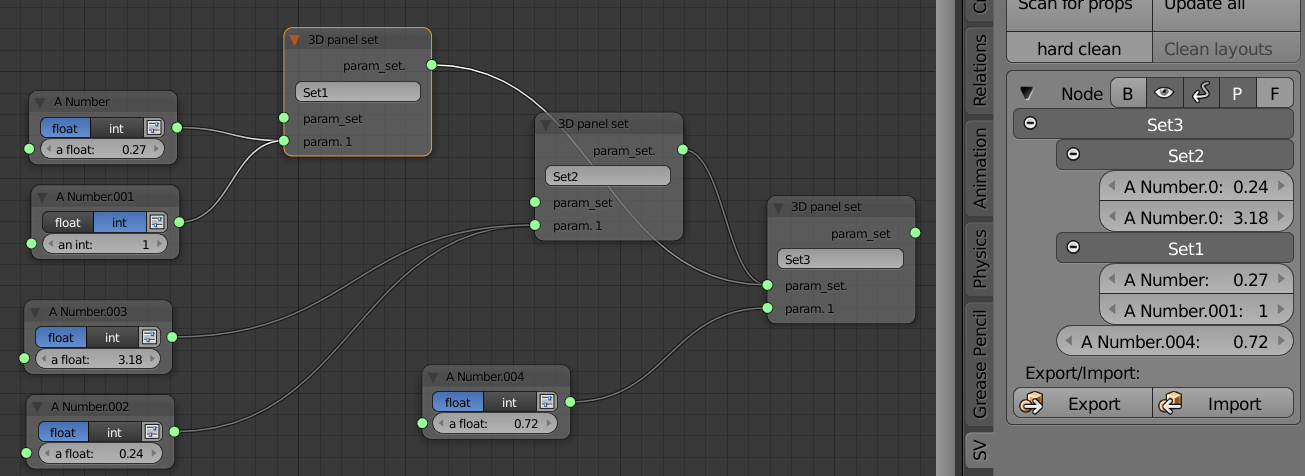Collapse A Number.001 node triangle
The height and width of the screenshot is (476, 1305).
point(42,197)
